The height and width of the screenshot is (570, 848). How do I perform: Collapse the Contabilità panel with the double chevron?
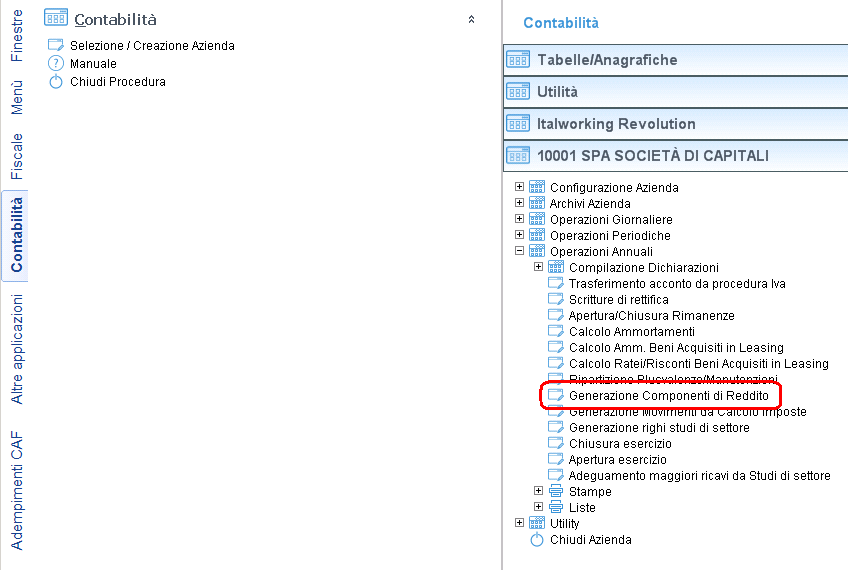(471, 19)
